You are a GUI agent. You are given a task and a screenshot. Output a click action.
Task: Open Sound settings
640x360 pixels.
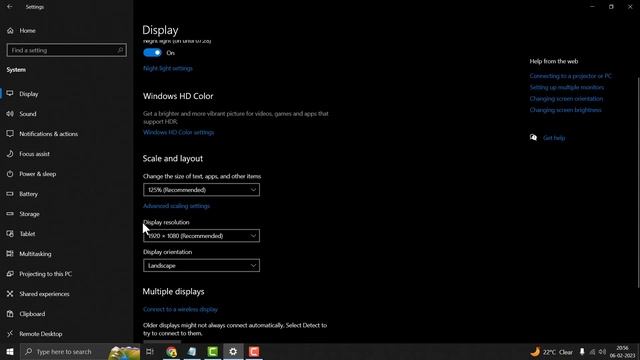point(28,114)
